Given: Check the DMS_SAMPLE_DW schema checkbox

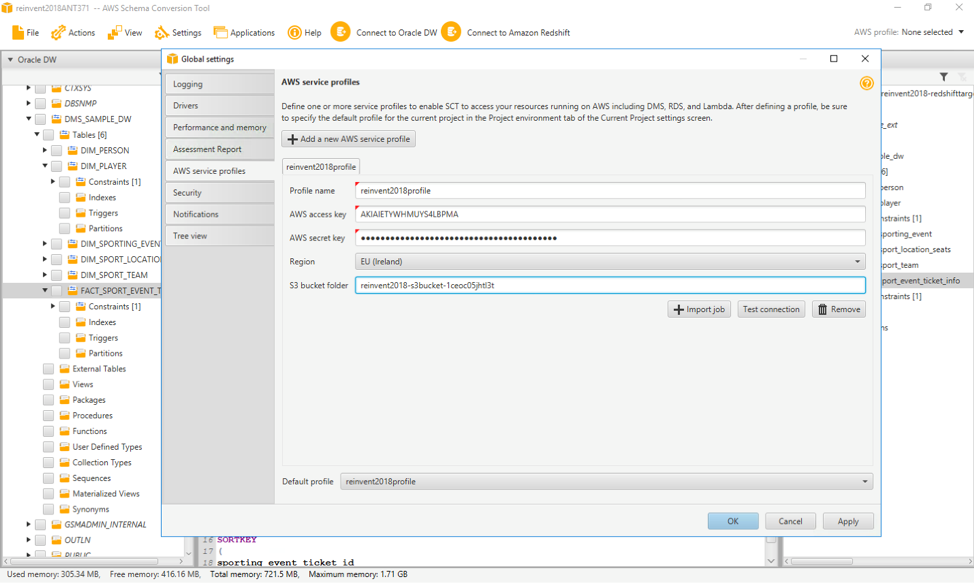Looking at the screenshot, I should click(40, 119).
